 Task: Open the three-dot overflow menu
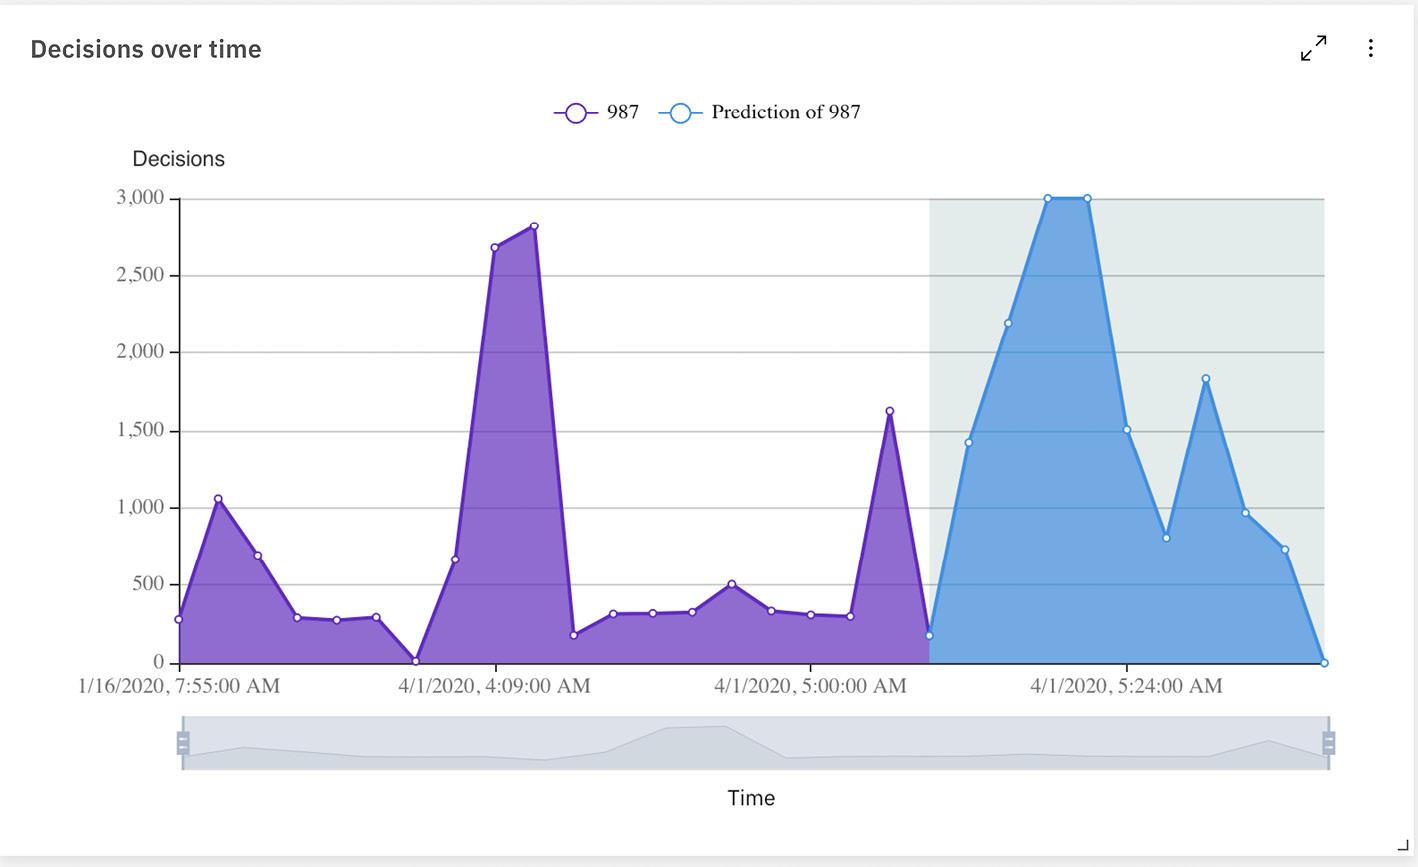[1370, 48]
